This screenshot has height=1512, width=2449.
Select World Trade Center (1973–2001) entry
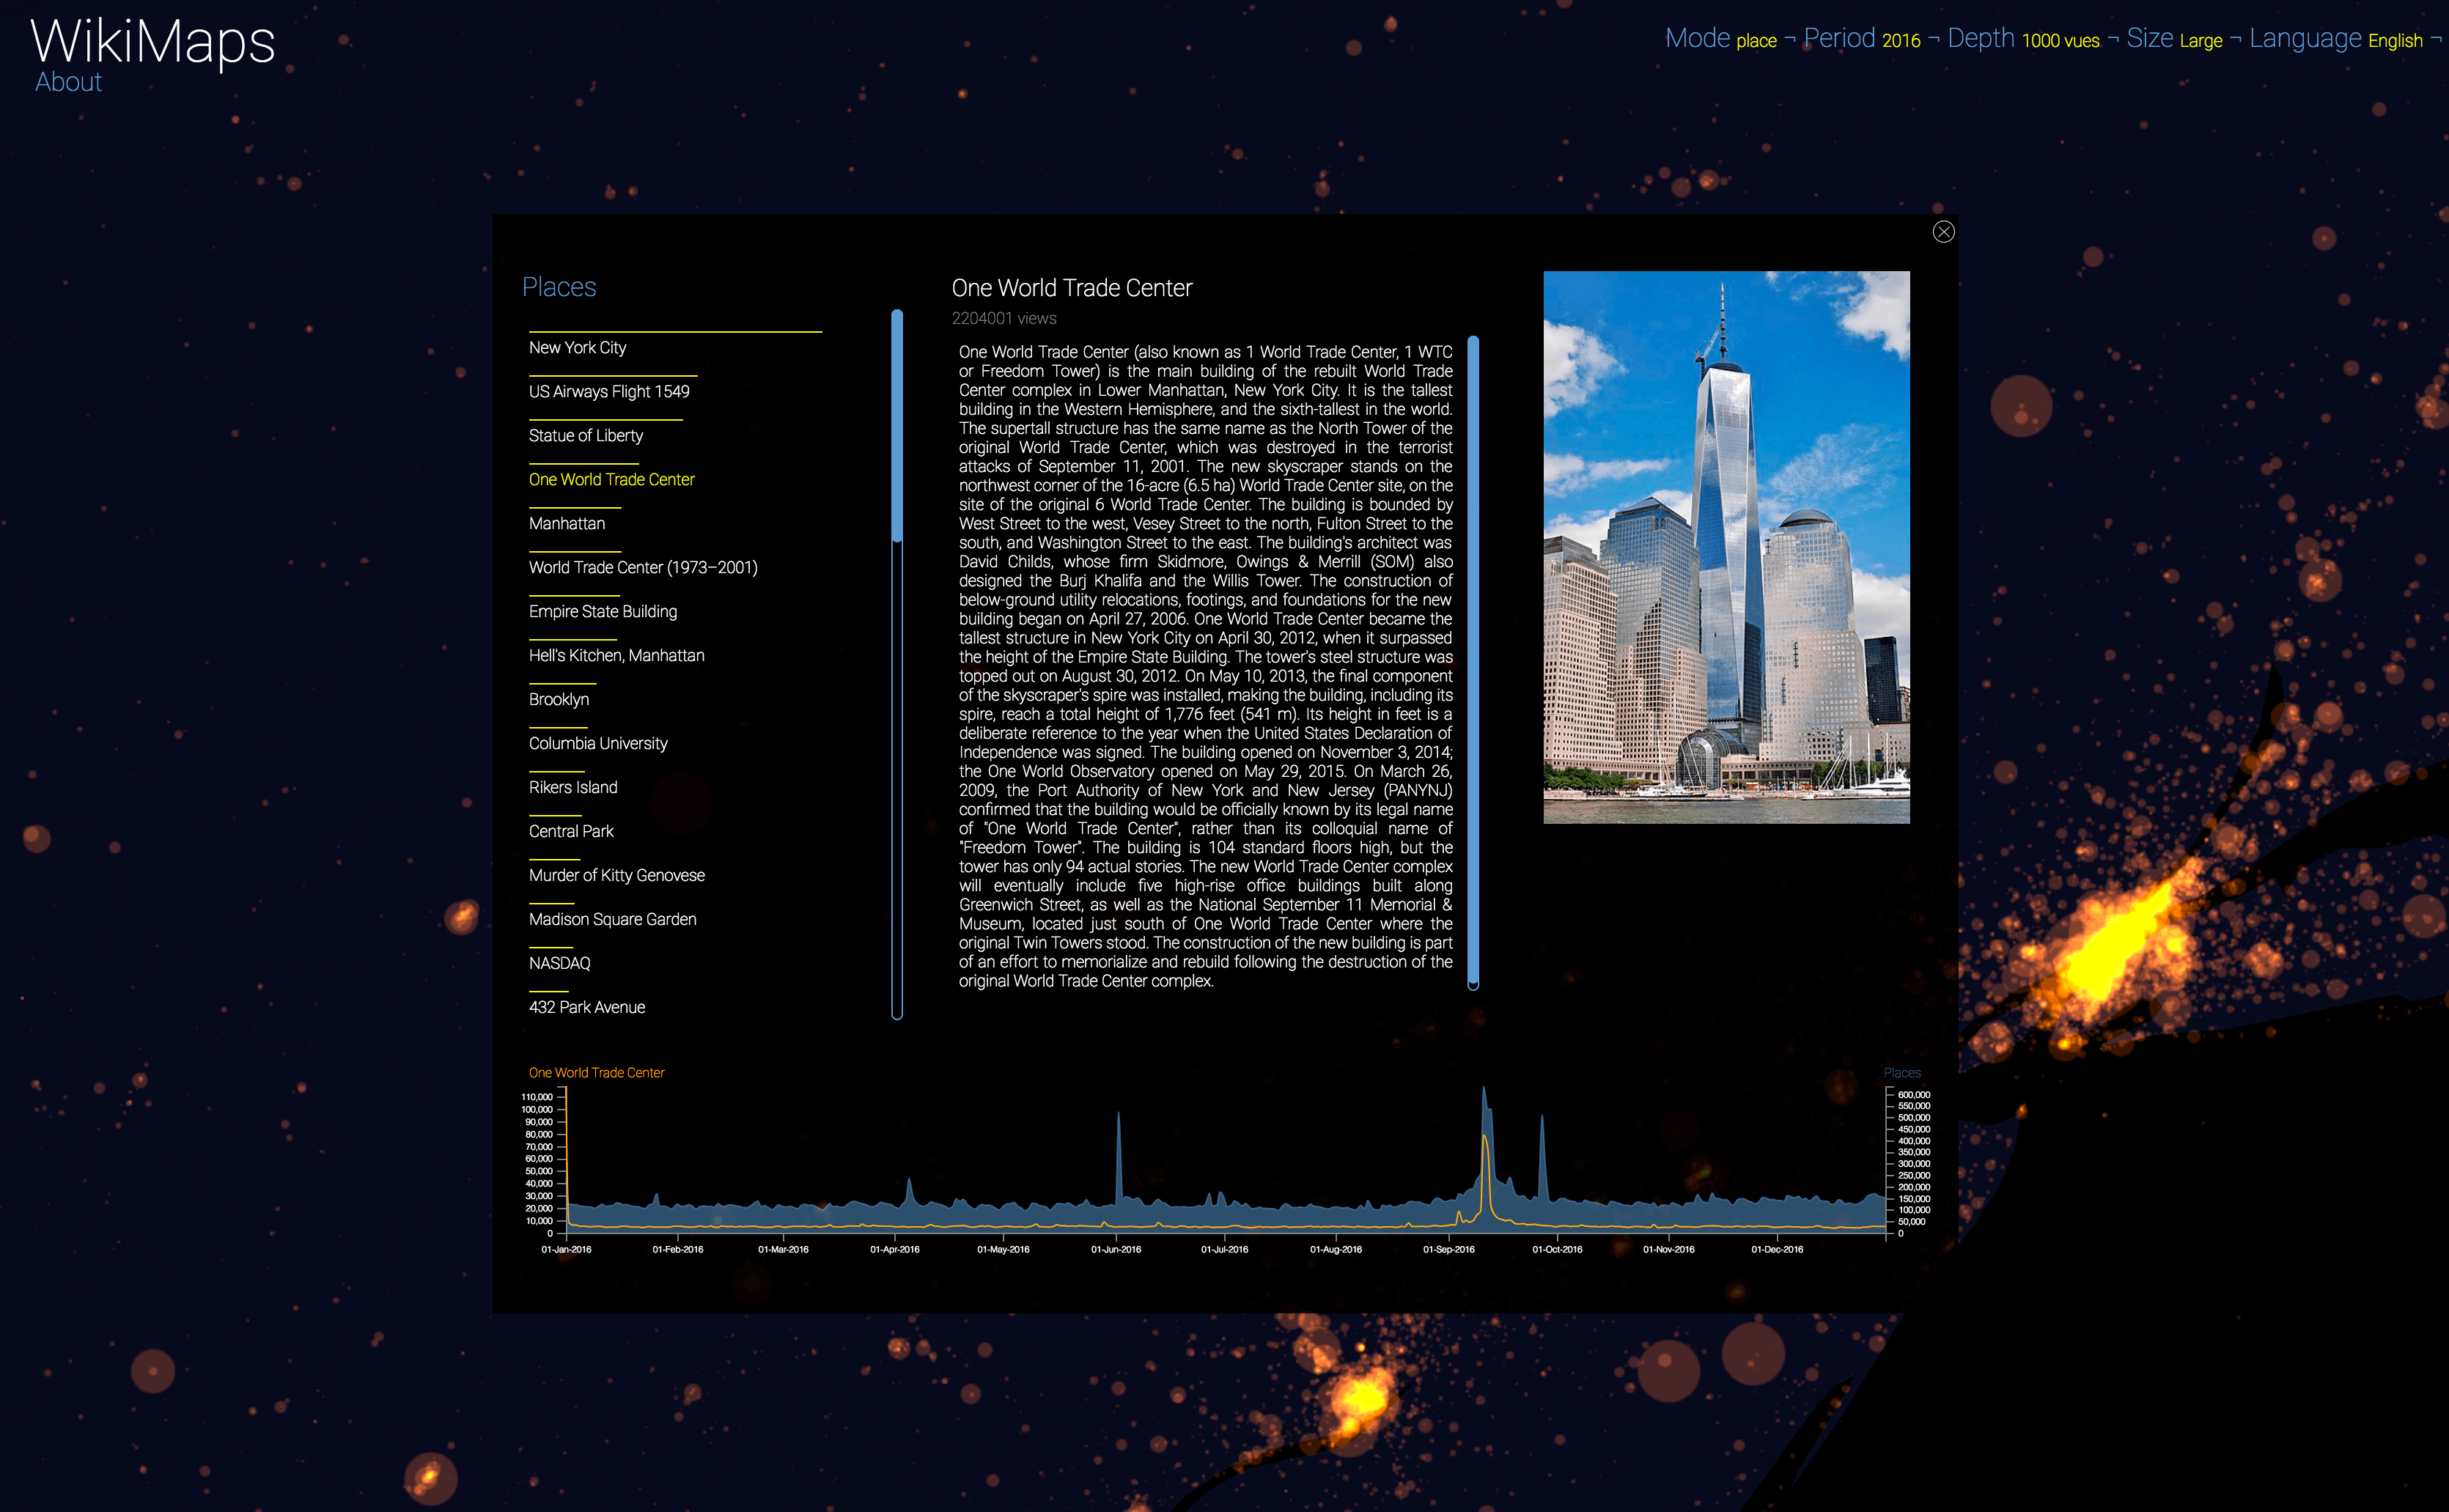coord(643,568)
